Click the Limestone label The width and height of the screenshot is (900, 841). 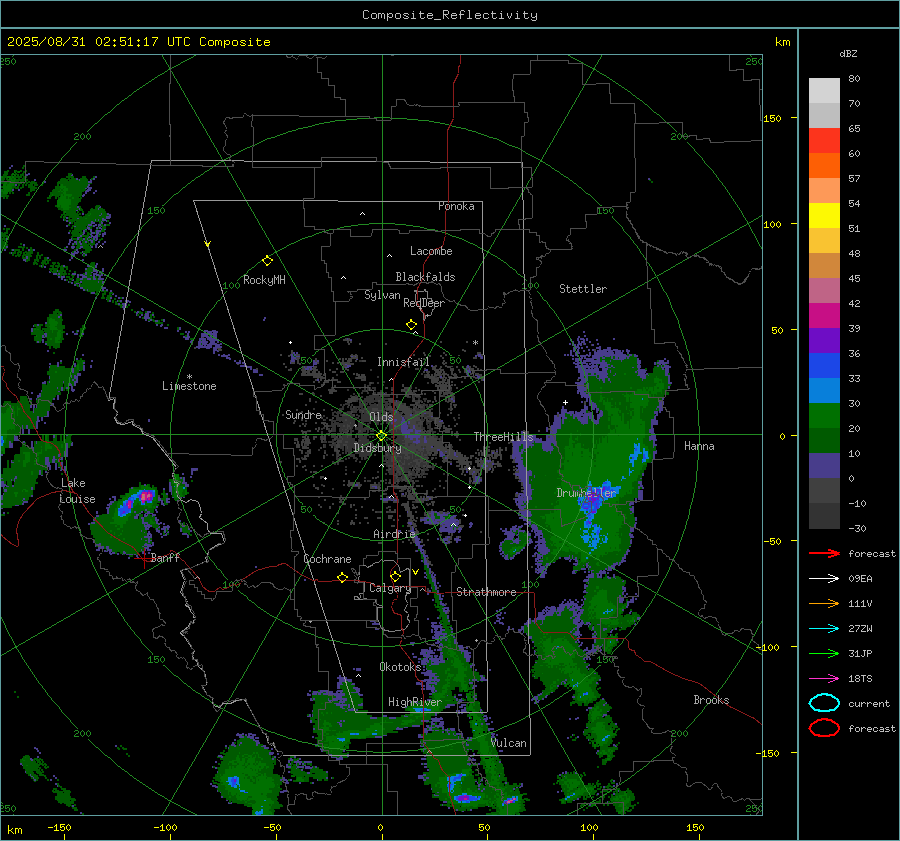tap(189, 386)
